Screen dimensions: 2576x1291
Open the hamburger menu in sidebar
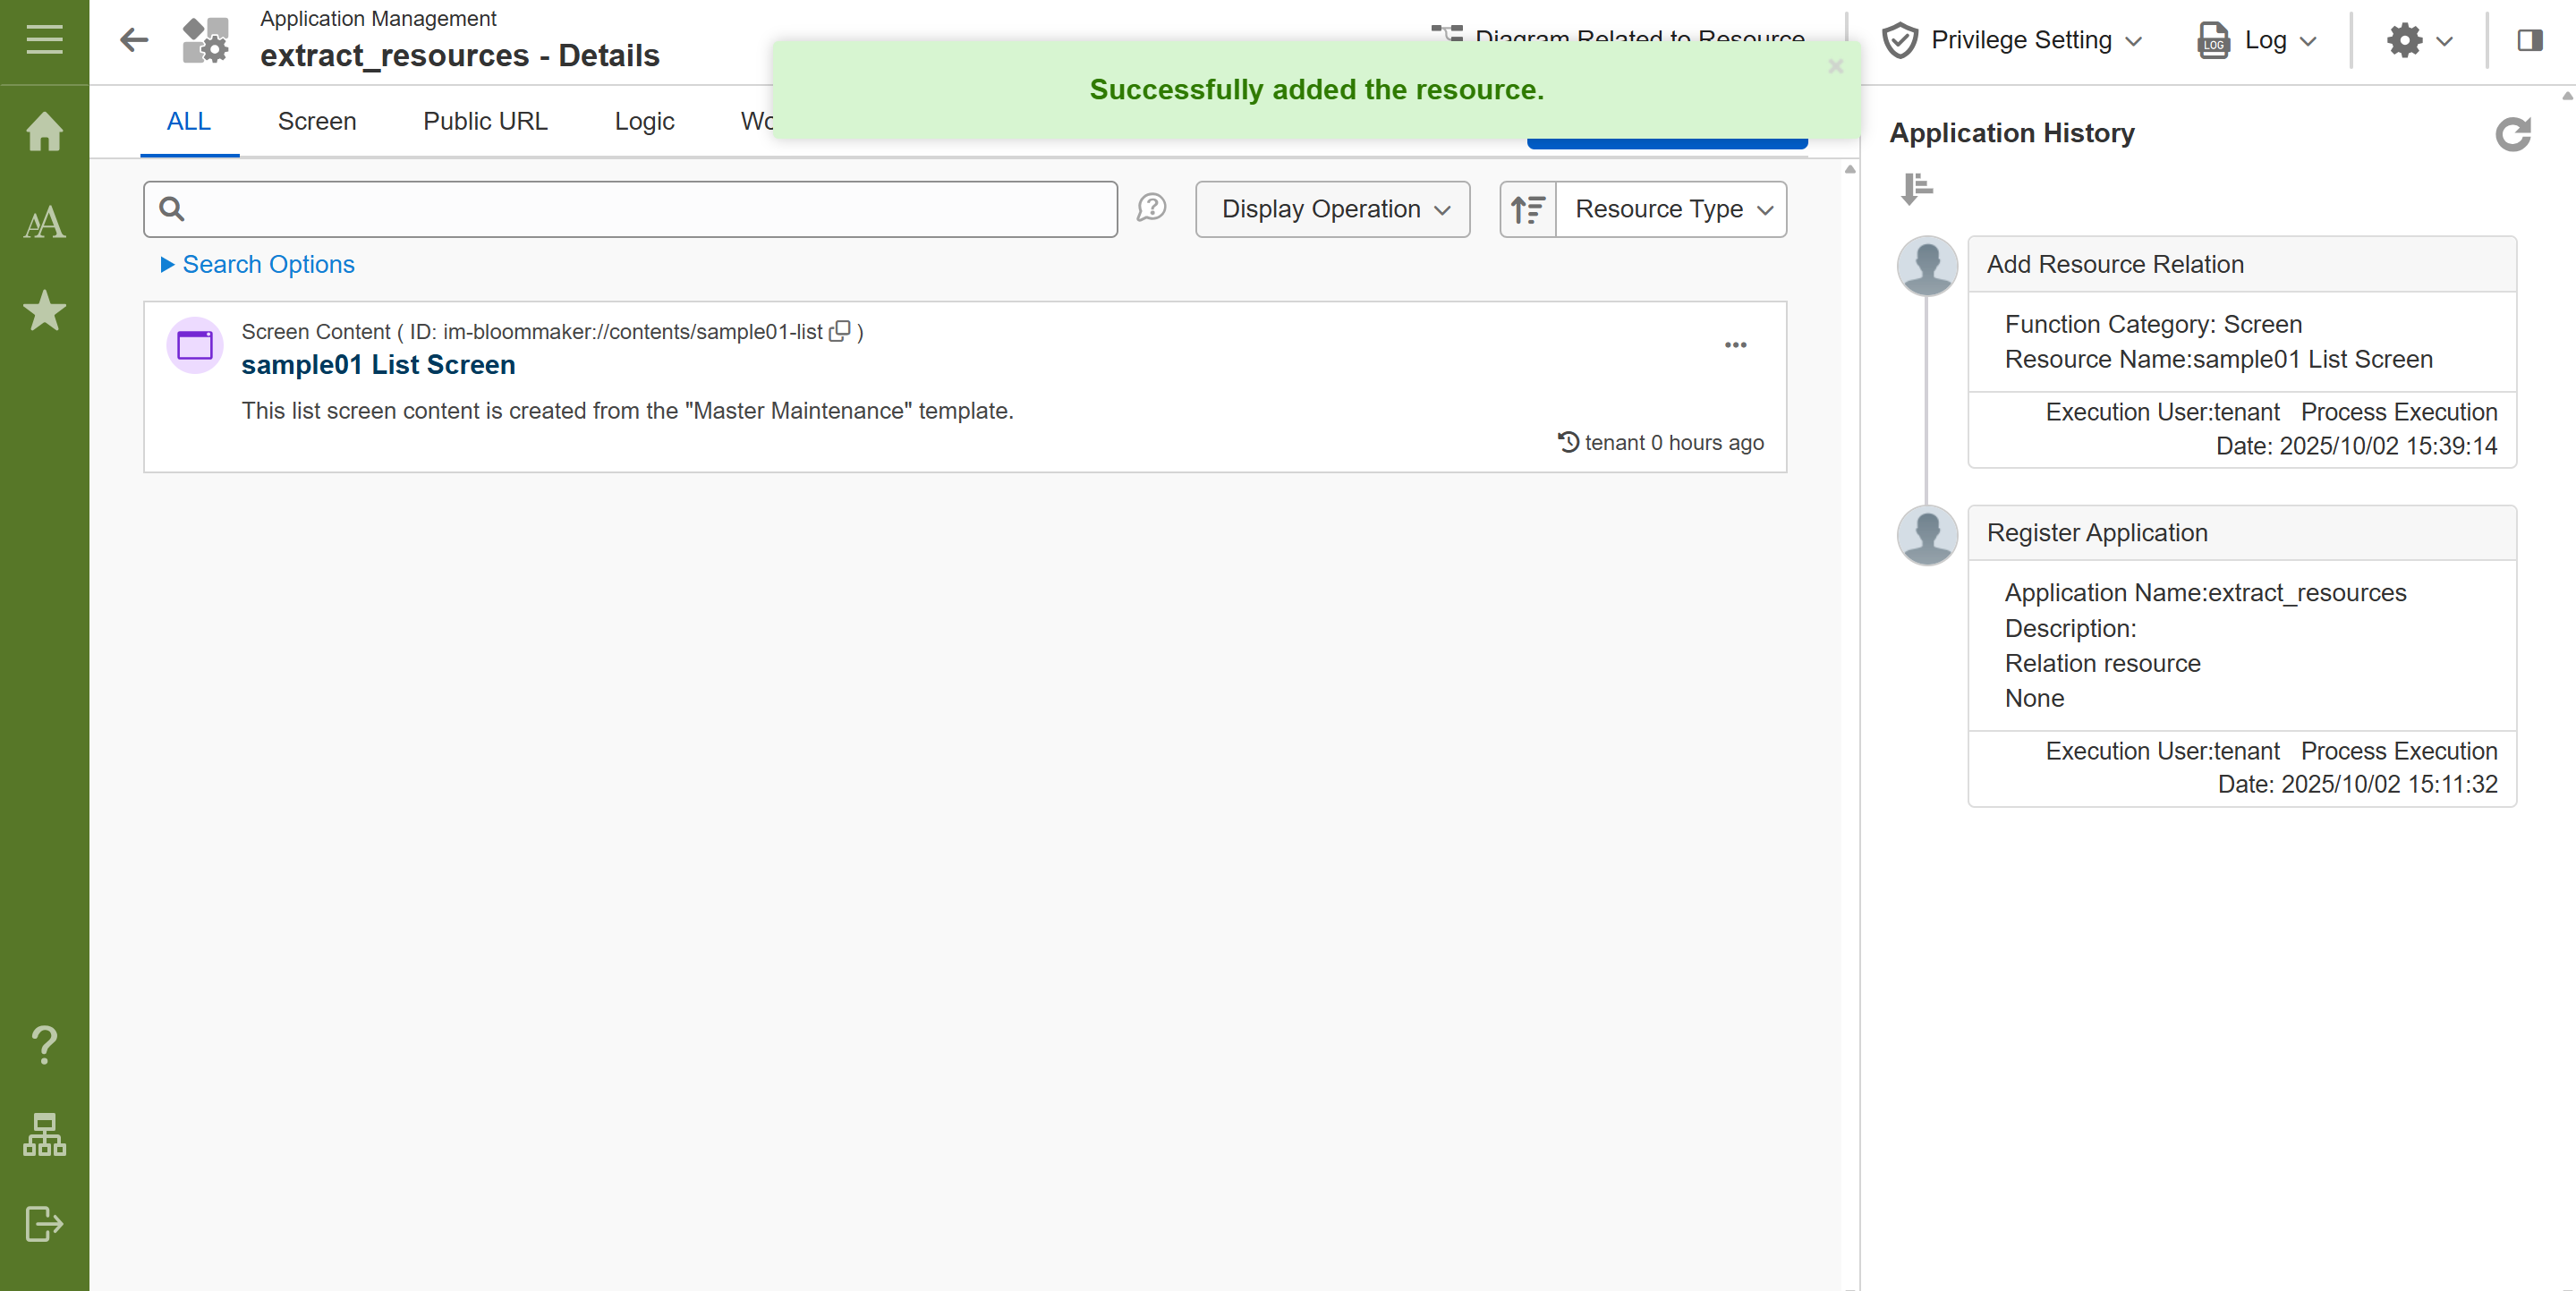pyautogui.click(x=44, y=40)
